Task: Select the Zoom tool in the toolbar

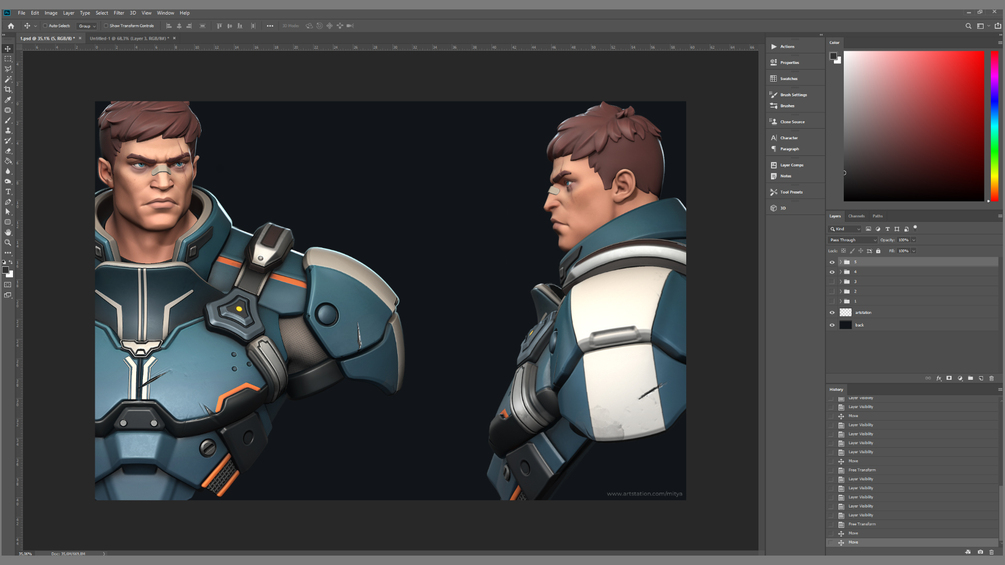Action: click(x=8, y=242)
